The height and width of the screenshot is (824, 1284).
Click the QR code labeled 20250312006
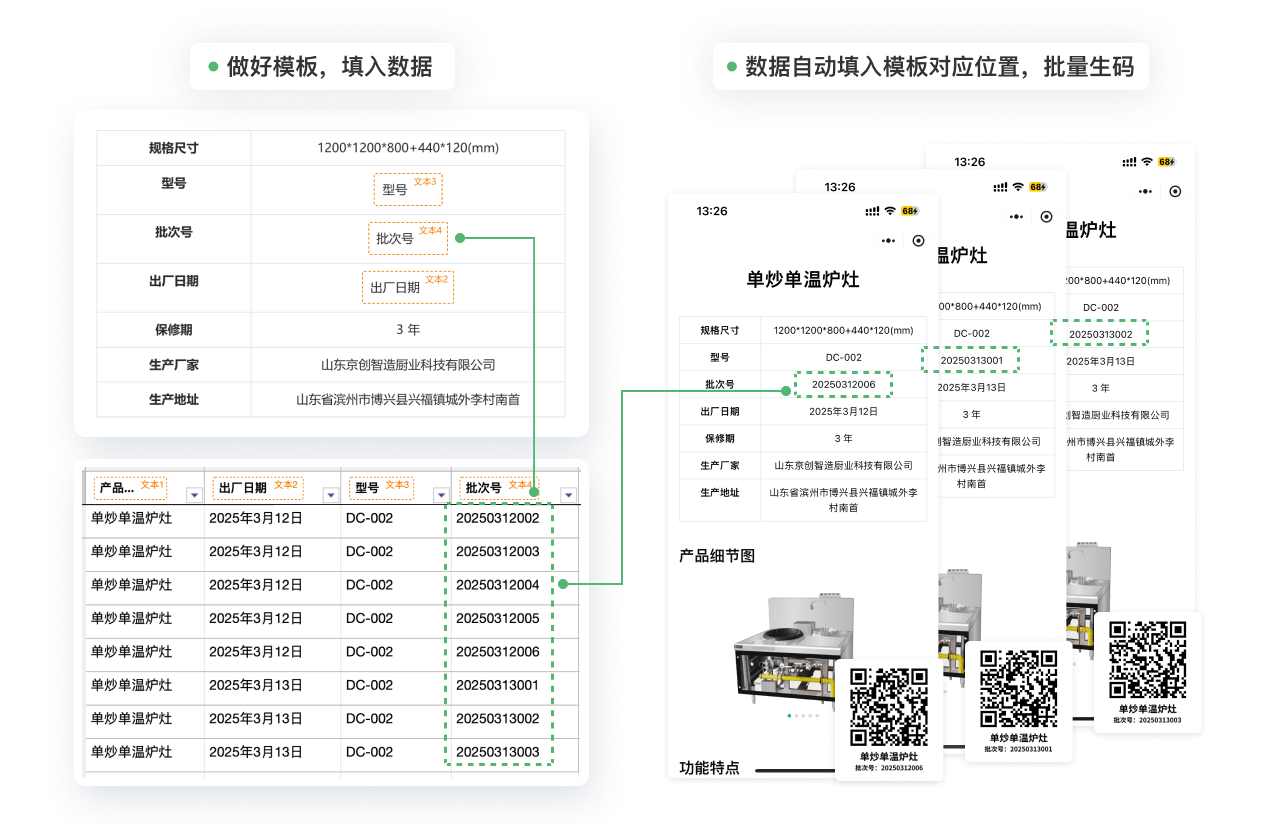(x=888, y=706)
